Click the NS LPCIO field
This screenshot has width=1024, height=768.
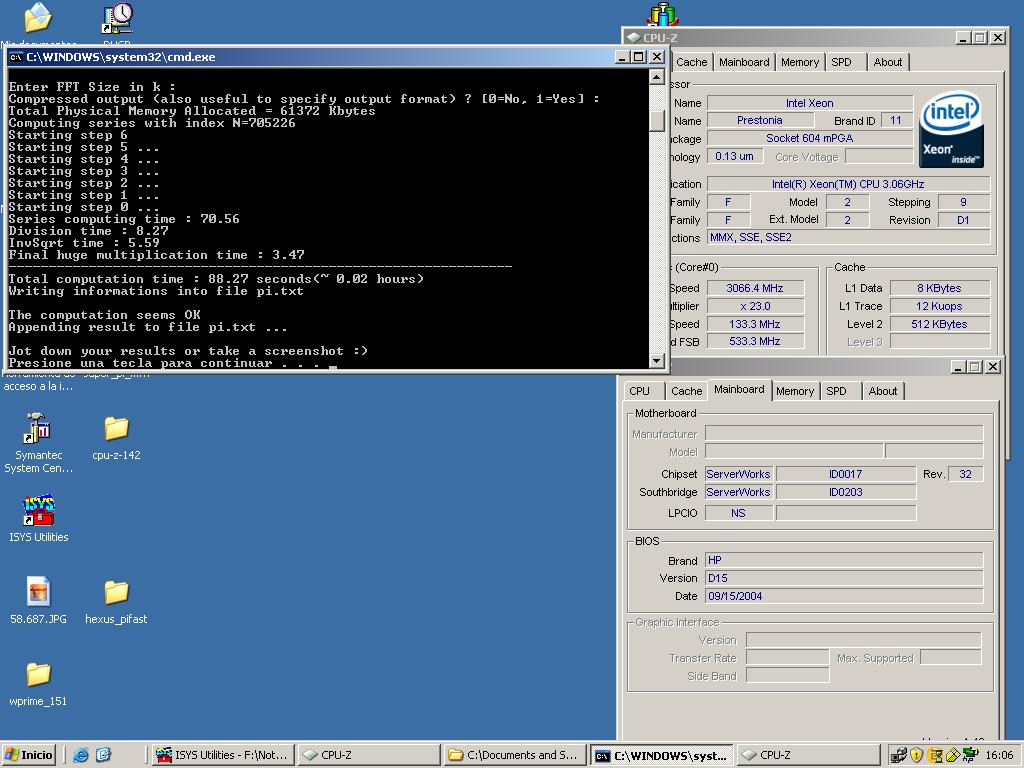click(x=739, y=513)
